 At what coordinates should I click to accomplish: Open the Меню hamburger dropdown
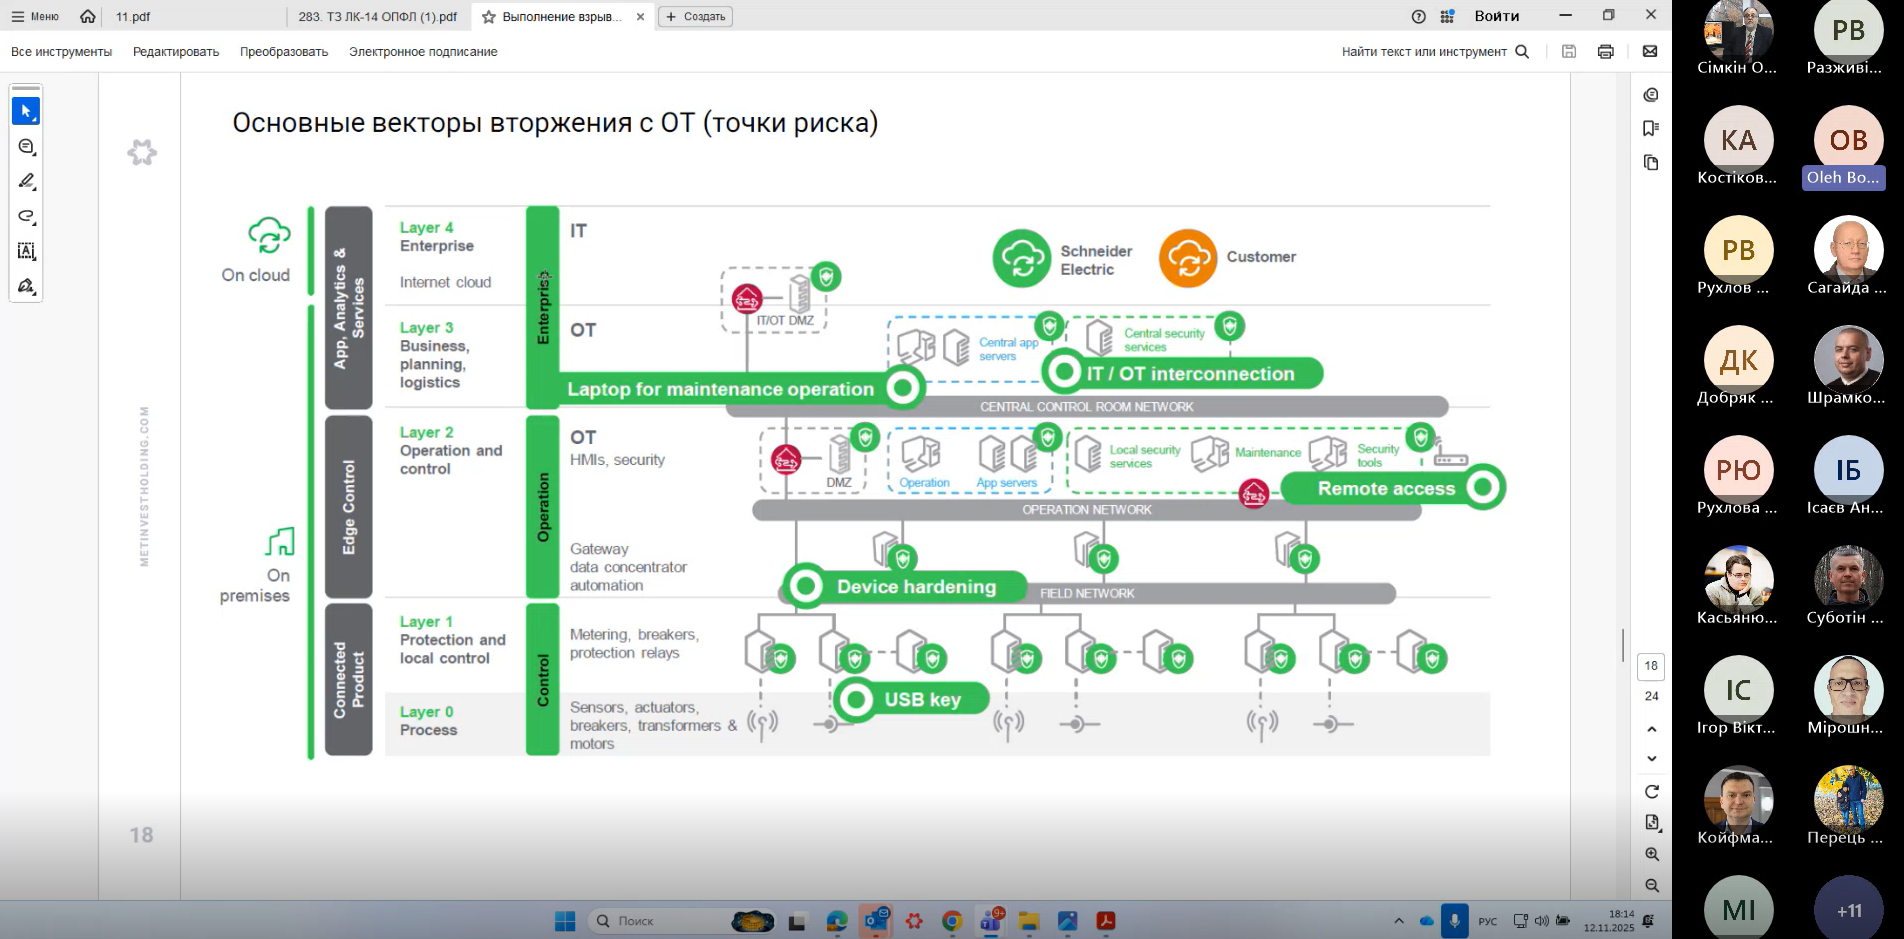pyautogui.click(x=35, y=16)
